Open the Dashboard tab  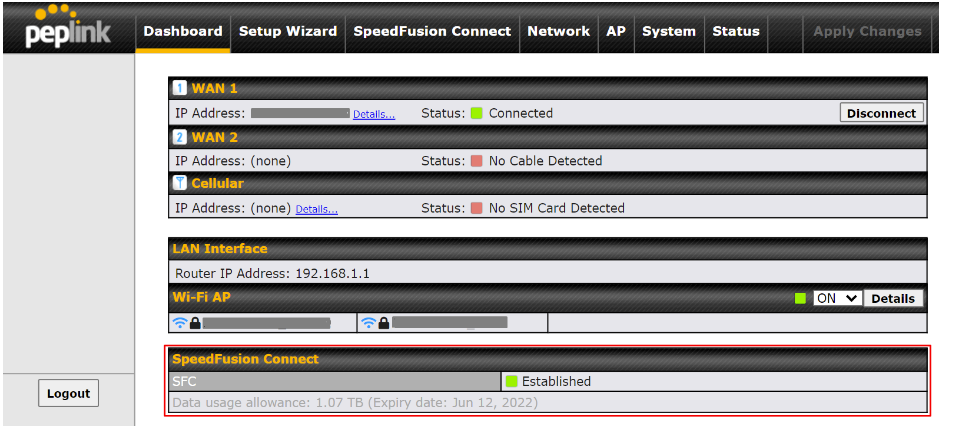183,32
